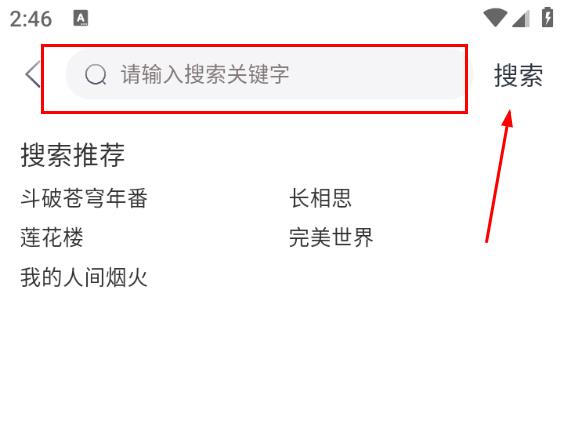
Task: Tap the cellular signal icon
Action: pyautogui.click(x=520, y=18)
